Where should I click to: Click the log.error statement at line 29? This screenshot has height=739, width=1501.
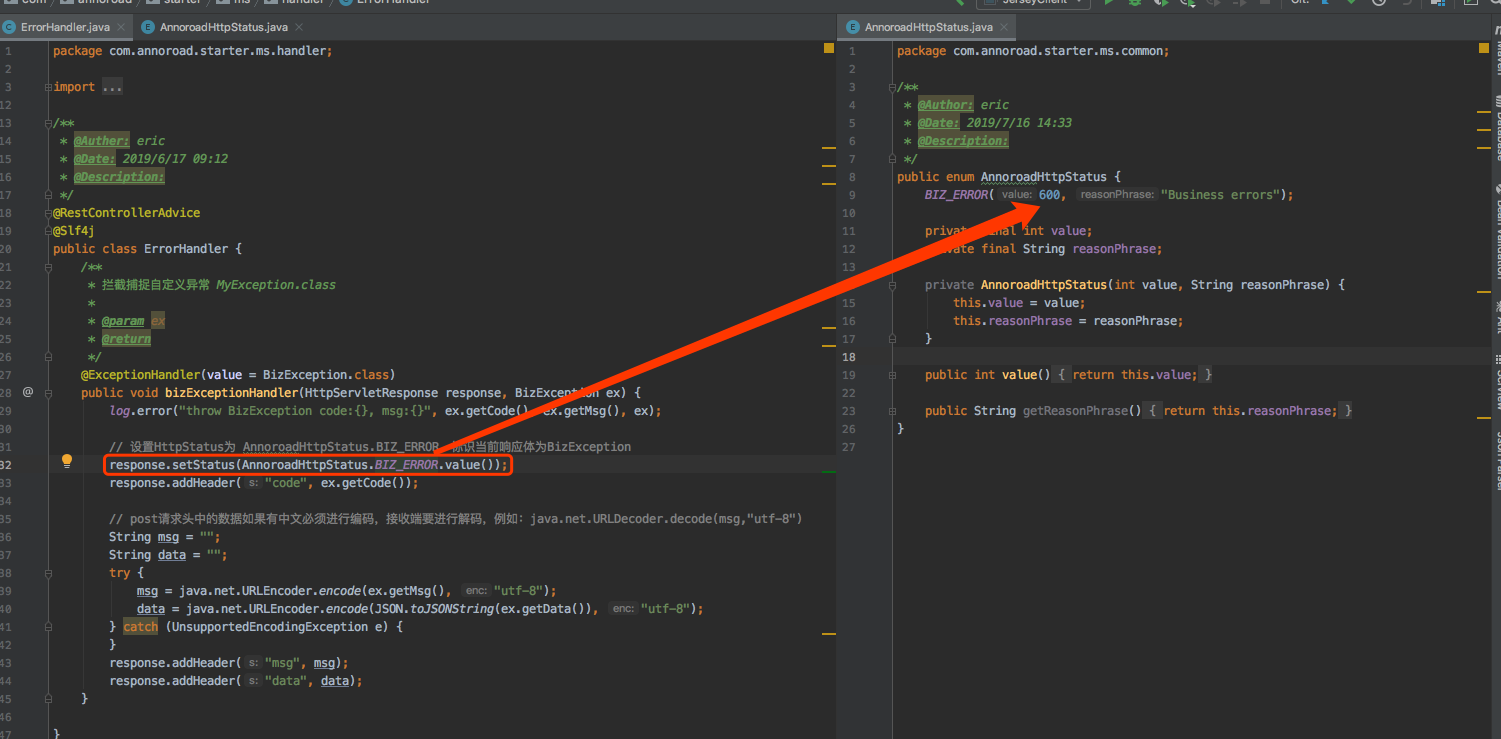click(385, 411)
